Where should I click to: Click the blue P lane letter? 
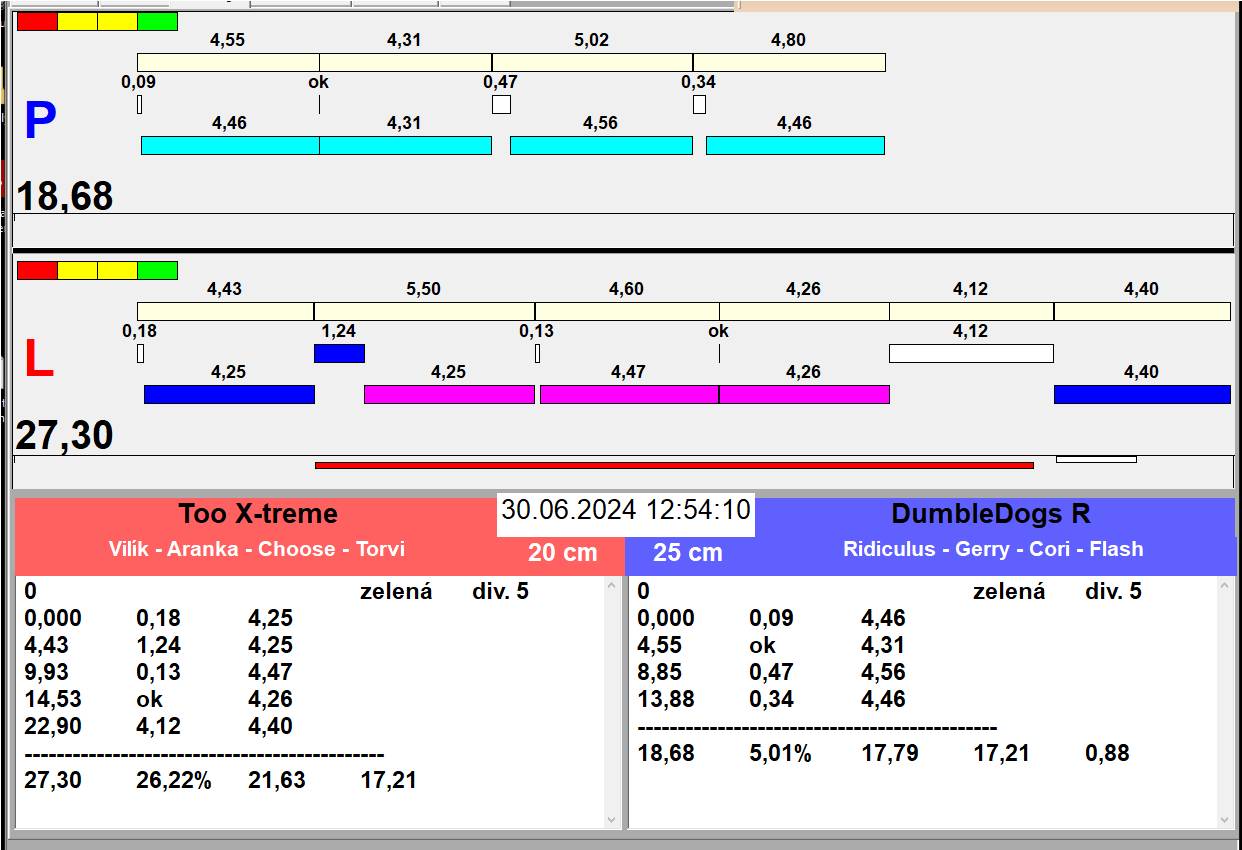click(x=40, y=122)
